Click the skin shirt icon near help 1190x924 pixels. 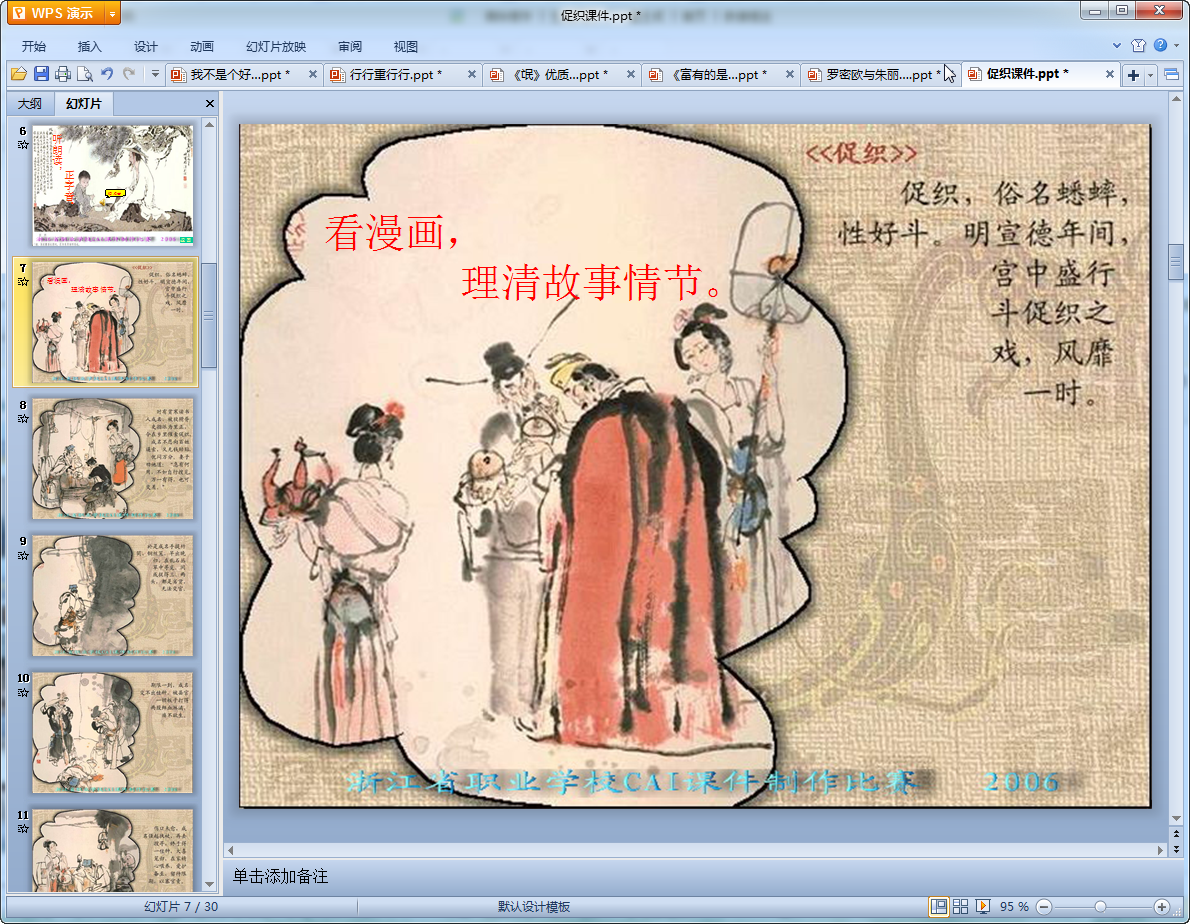tap(1138, 46)
